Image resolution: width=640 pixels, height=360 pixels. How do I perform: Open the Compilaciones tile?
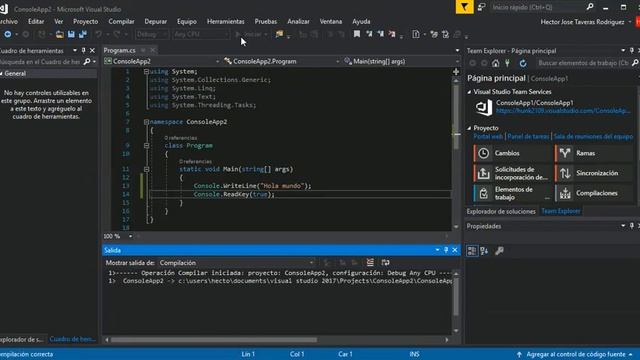[x=594, y=193]
